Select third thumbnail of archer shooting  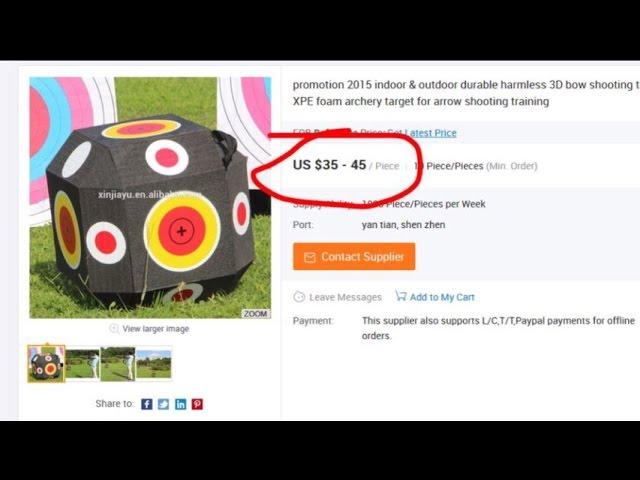(118, 364)
